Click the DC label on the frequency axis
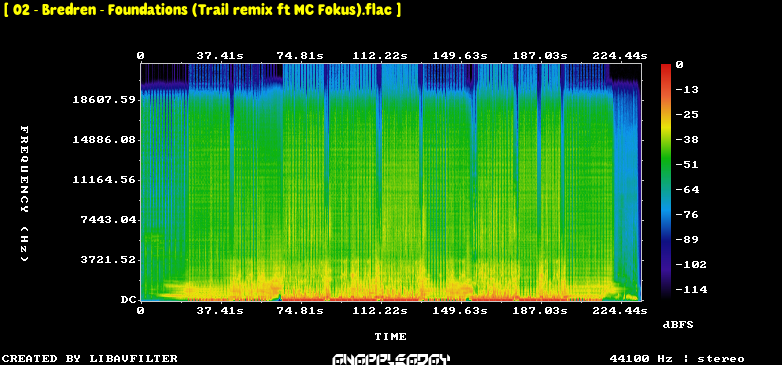782x365 pixels. point(127,300)
